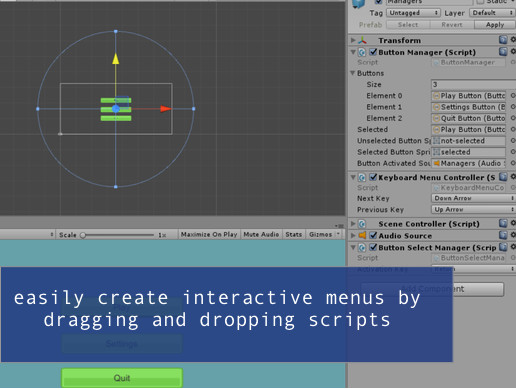Click object picker circle for Element 0

(x=513, y=96)
